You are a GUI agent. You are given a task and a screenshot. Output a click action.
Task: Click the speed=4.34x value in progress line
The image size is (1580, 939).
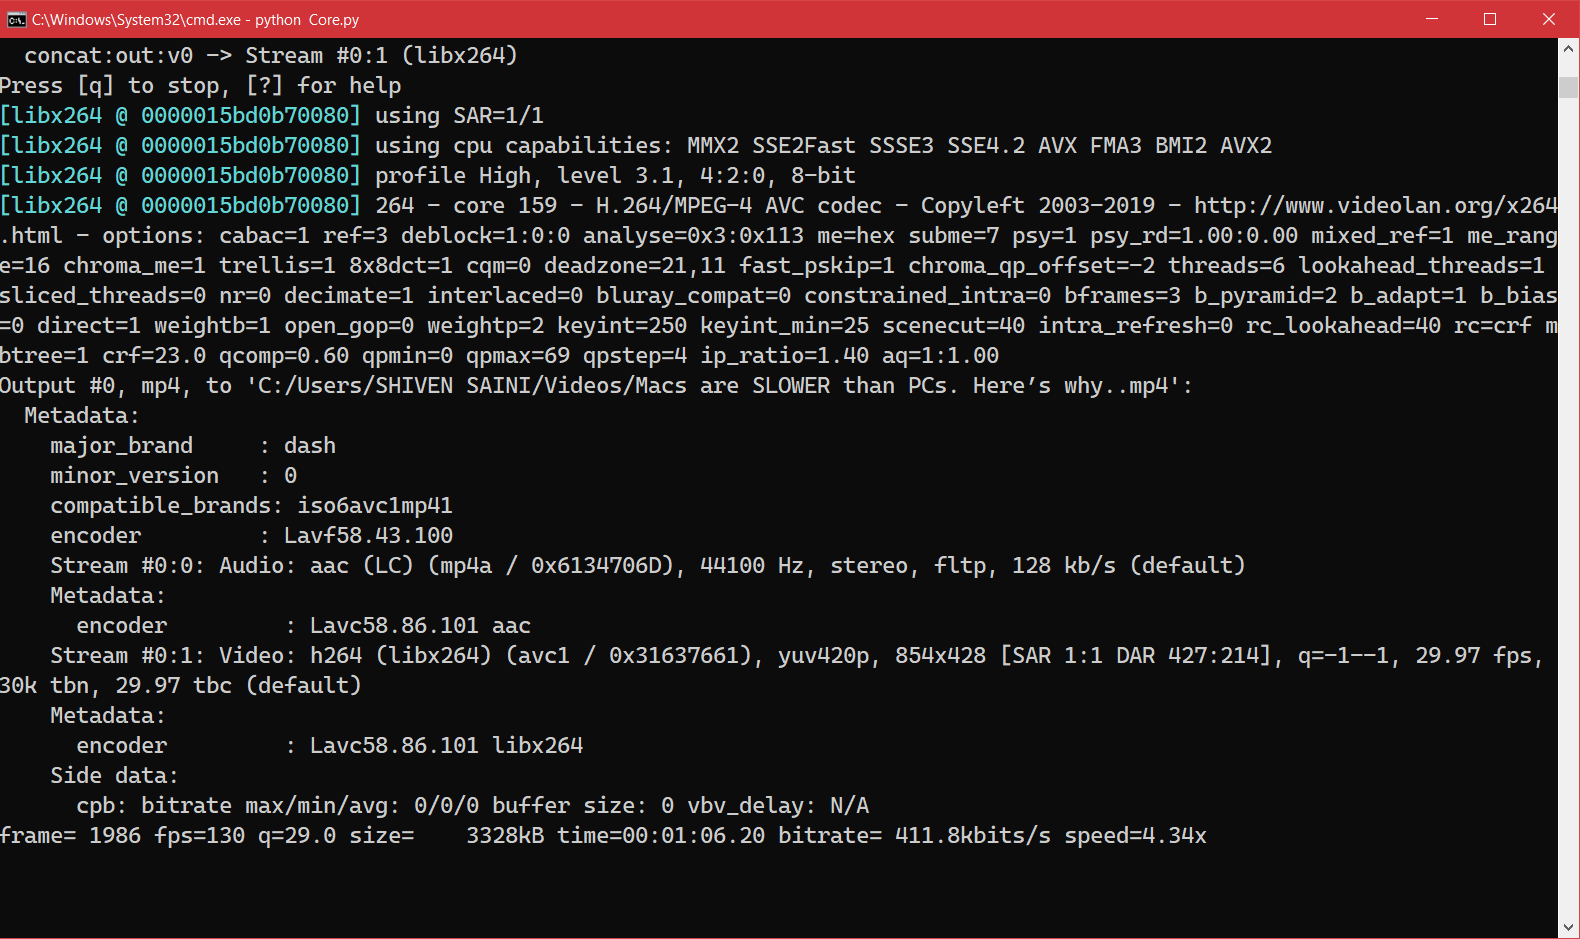[1135, 835]
